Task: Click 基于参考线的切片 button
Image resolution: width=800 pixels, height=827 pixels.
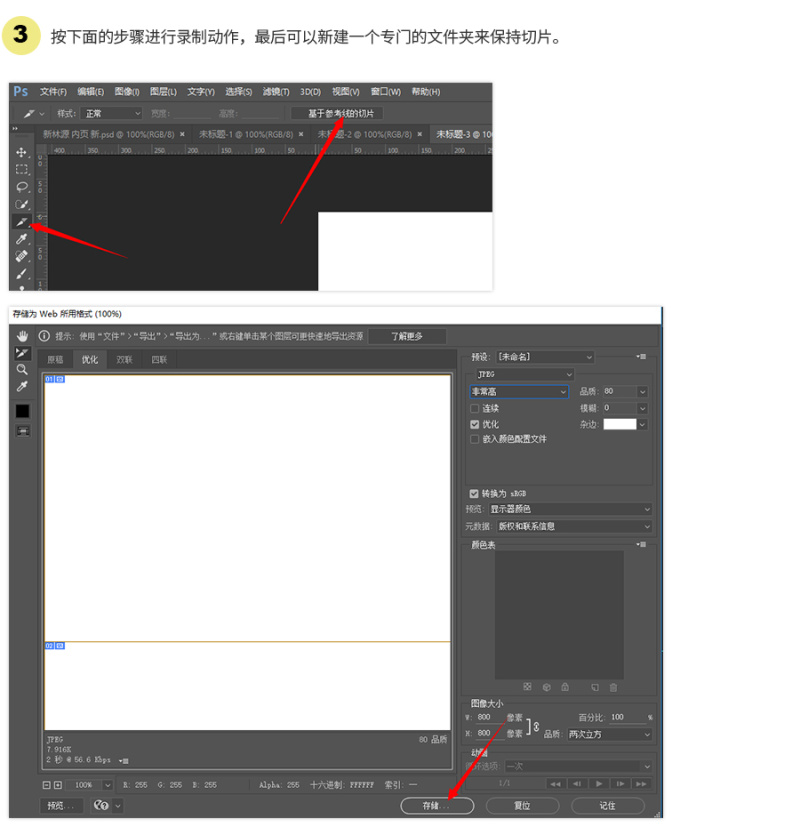Action: 336,113
